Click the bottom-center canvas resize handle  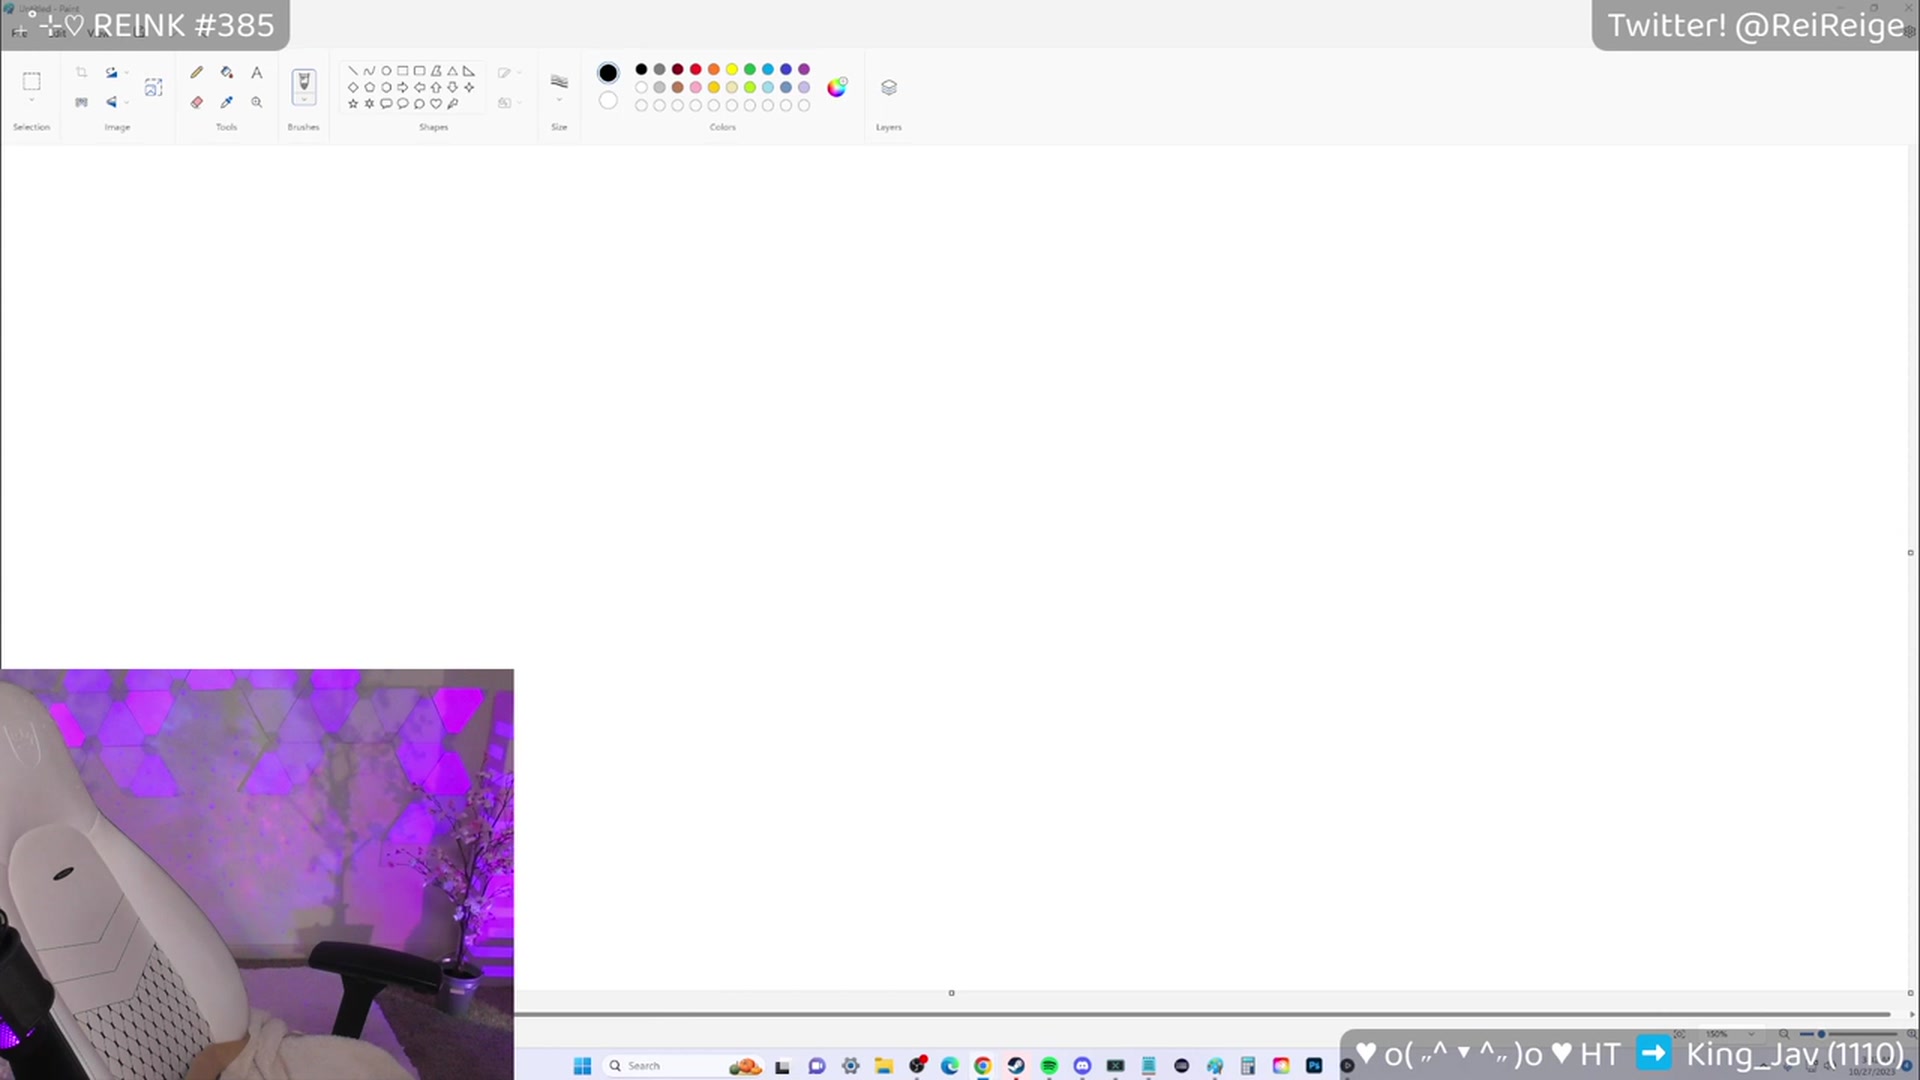(951, 993)
